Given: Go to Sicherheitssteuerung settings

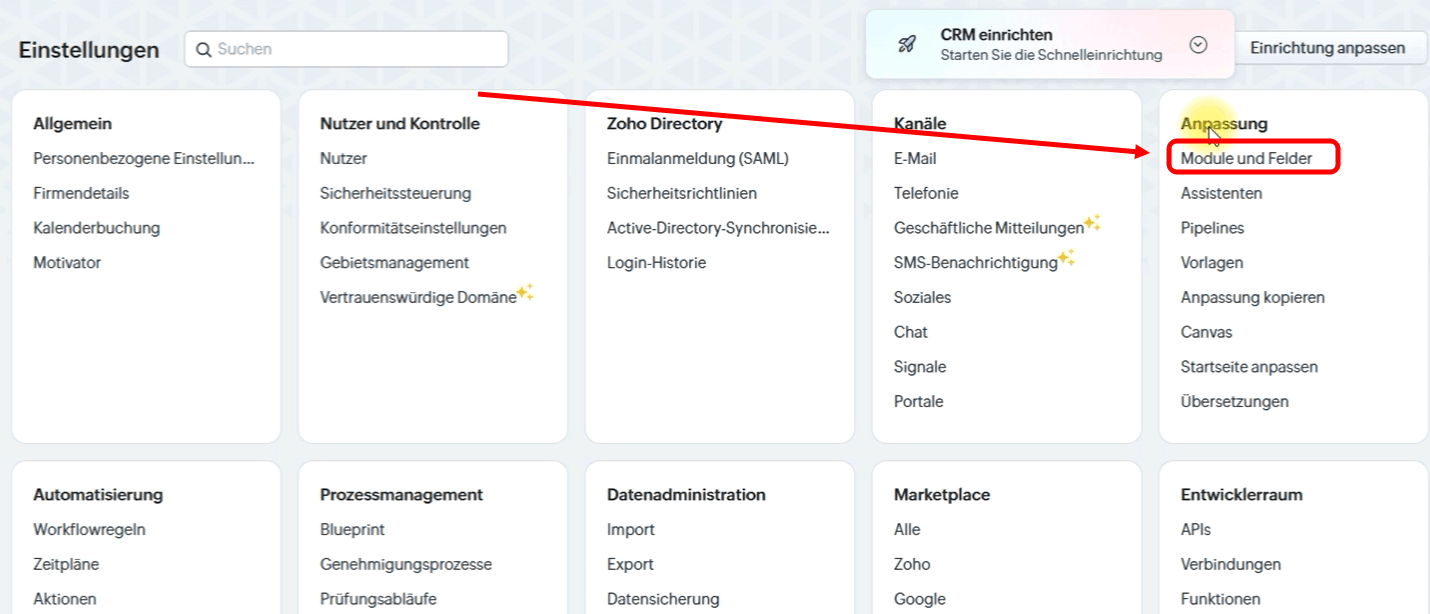Looking at the screenshot, I should (x=395, y=193).
